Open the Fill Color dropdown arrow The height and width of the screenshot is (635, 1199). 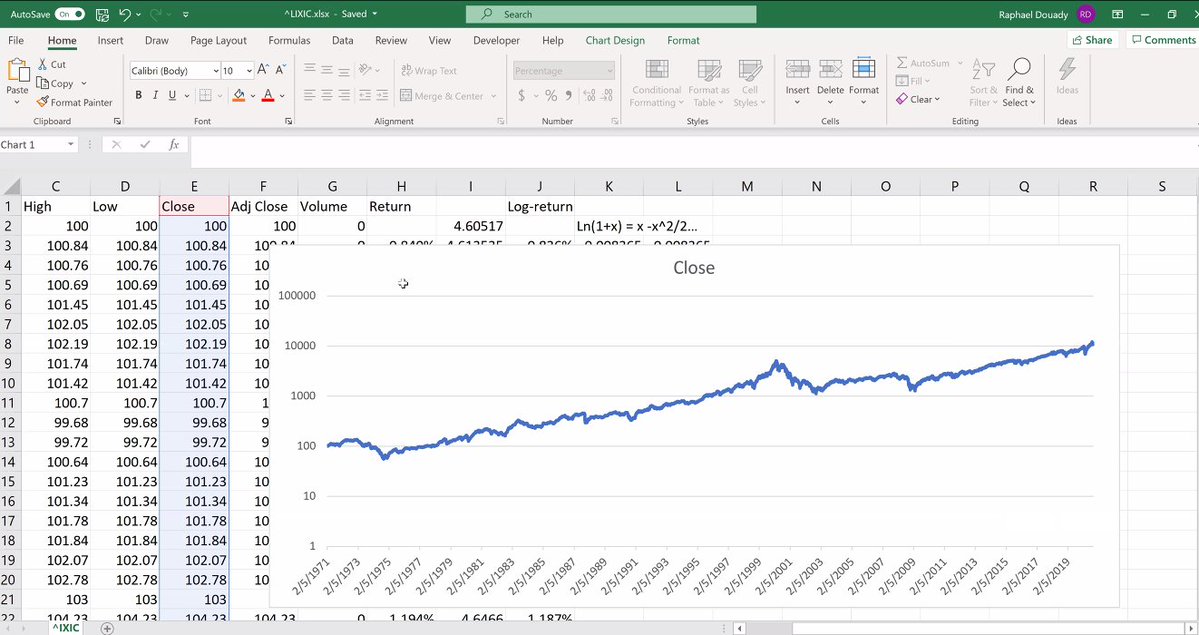point(252,96)
